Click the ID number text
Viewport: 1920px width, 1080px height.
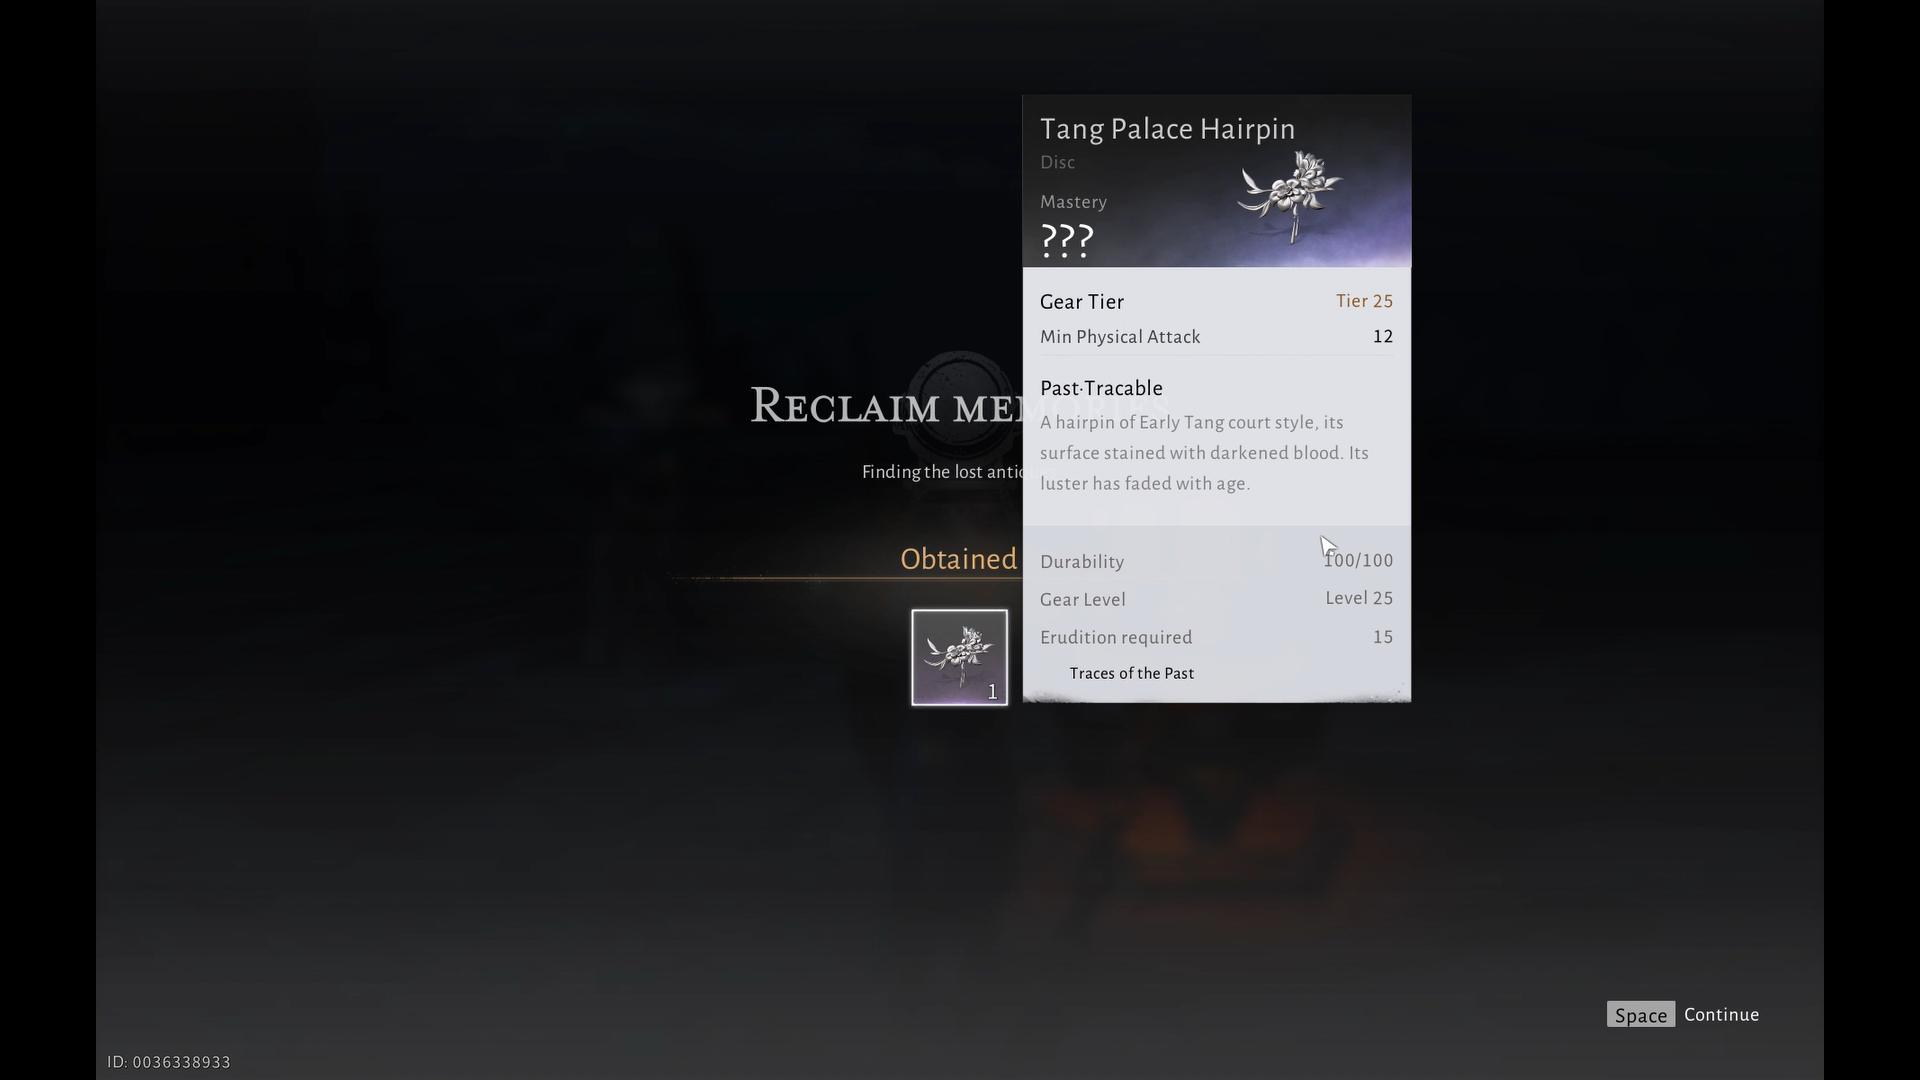coord(169,1062)
